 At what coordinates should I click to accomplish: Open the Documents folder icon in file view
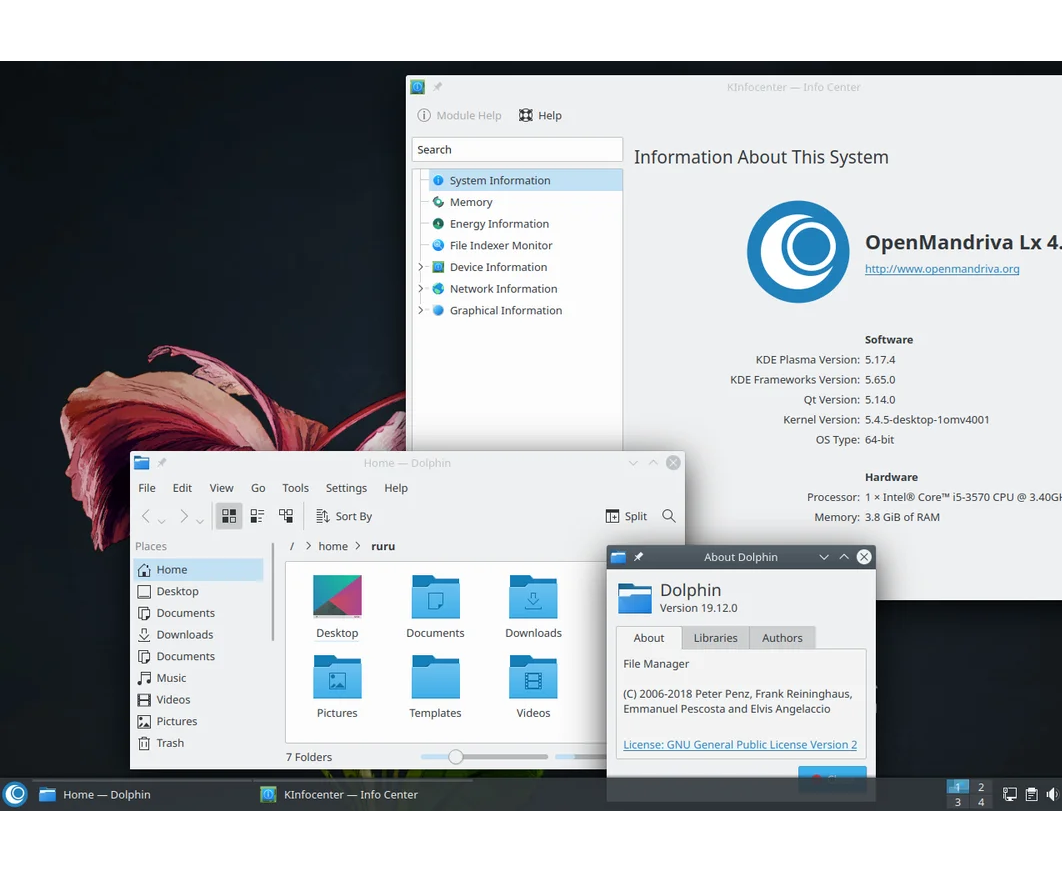click(436, 596)
